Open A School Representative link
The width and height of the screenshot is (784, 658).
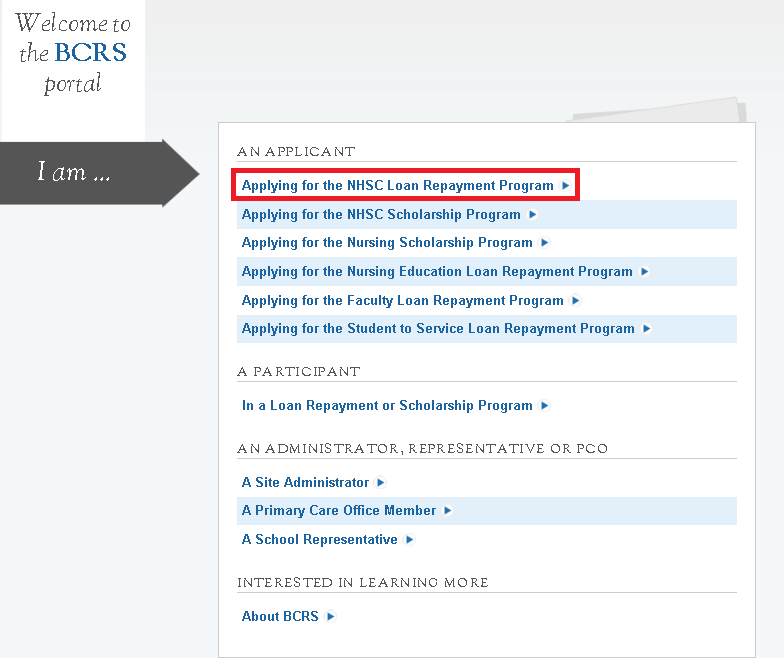[x=320, y=540]
